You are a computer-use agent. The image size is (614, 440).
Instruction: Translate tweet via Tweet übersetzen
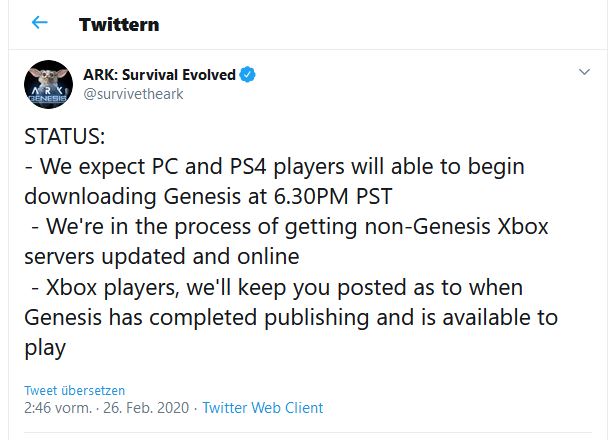coord(74,390)
